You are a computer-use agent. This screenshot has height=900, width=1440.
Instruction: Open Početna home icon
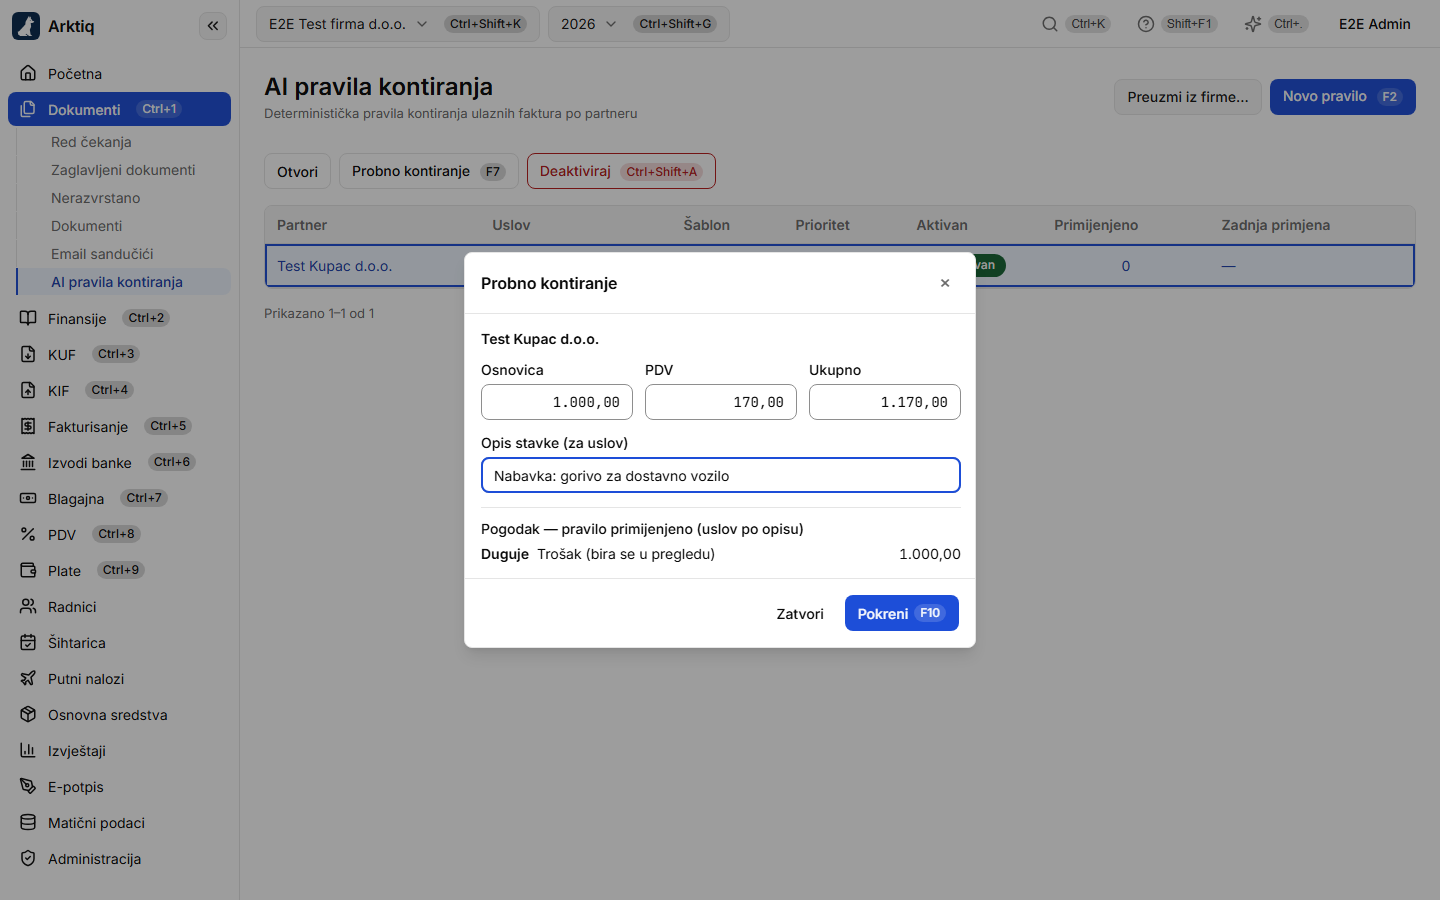28,73
